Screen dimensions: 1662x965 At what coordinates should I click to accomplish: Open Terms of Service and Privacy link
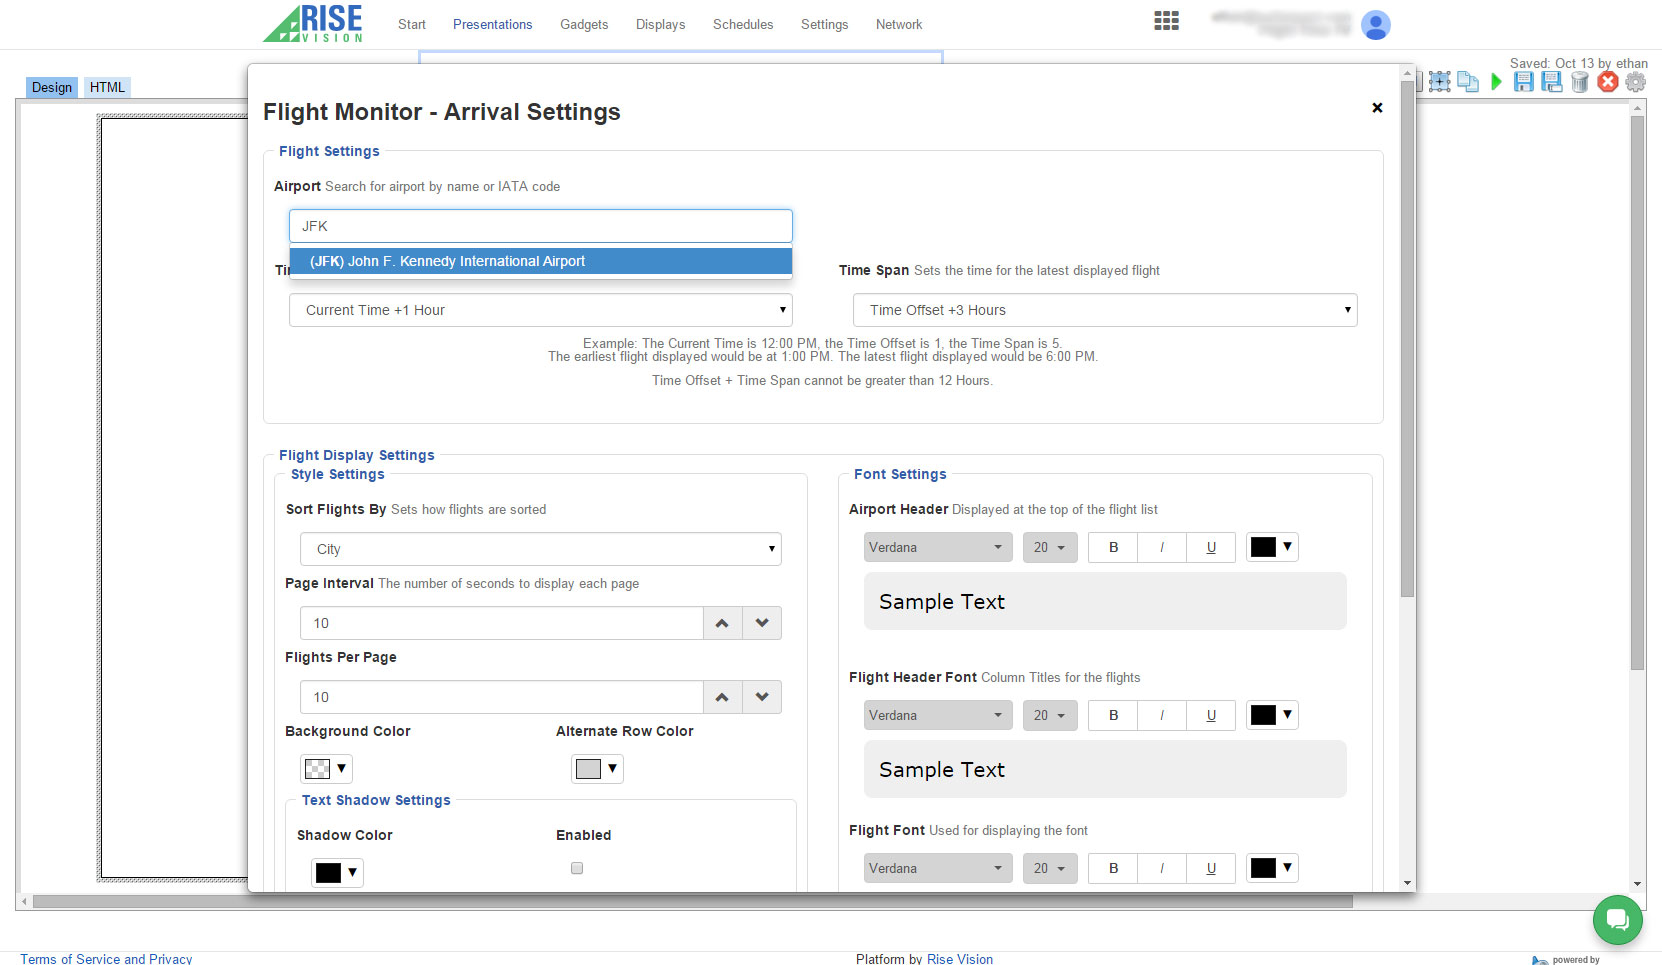(x=106, y=959)
